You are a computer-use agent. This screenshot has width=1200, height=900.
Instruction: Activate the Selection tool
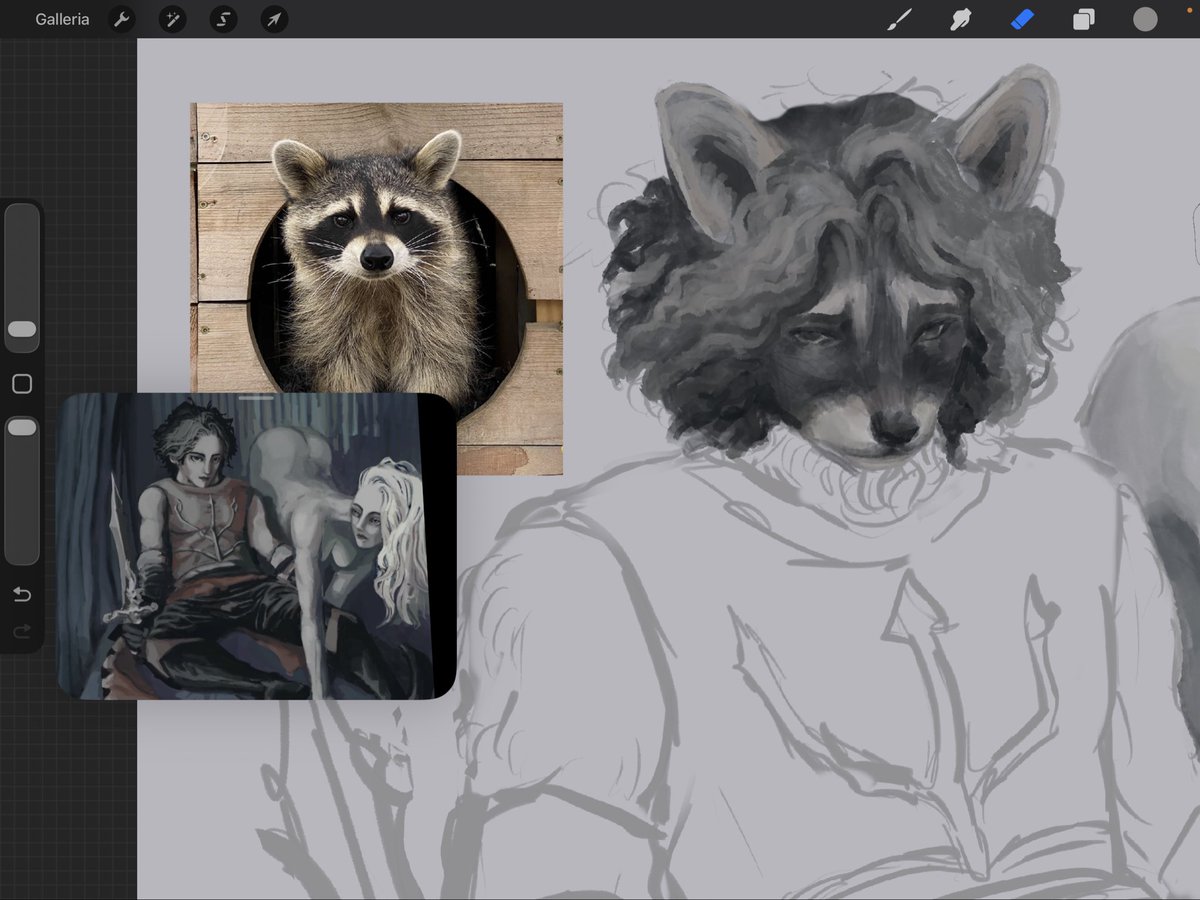[224, 19]
